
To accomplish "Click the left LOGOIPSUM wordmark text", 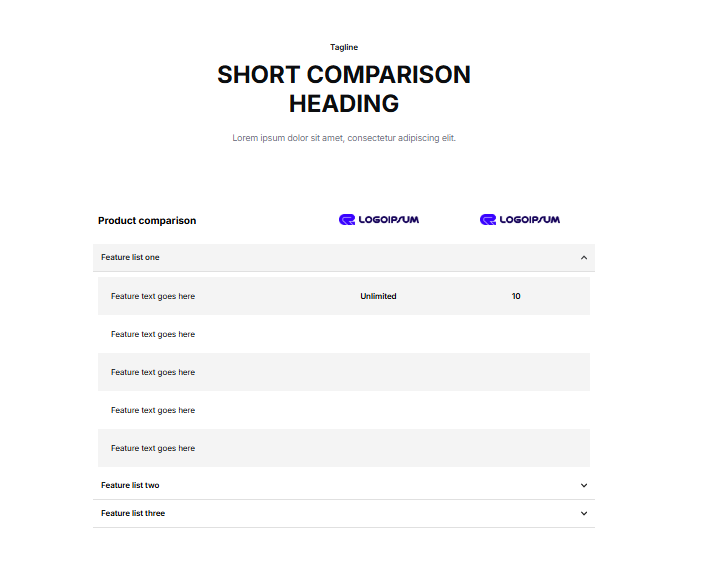I will click(389, 220).
